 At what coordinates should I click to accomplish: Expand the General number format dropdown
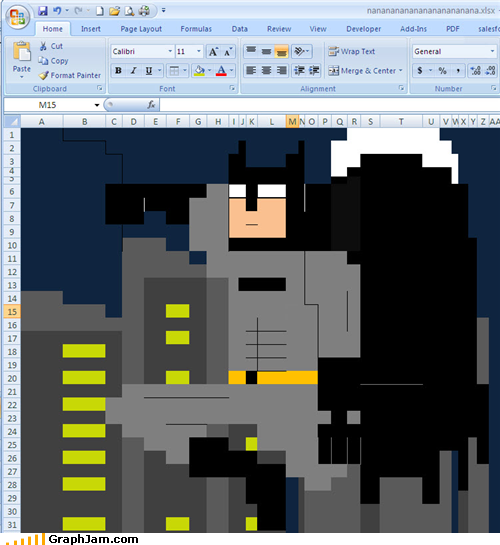pyautogui.click(x=492, y=51)
